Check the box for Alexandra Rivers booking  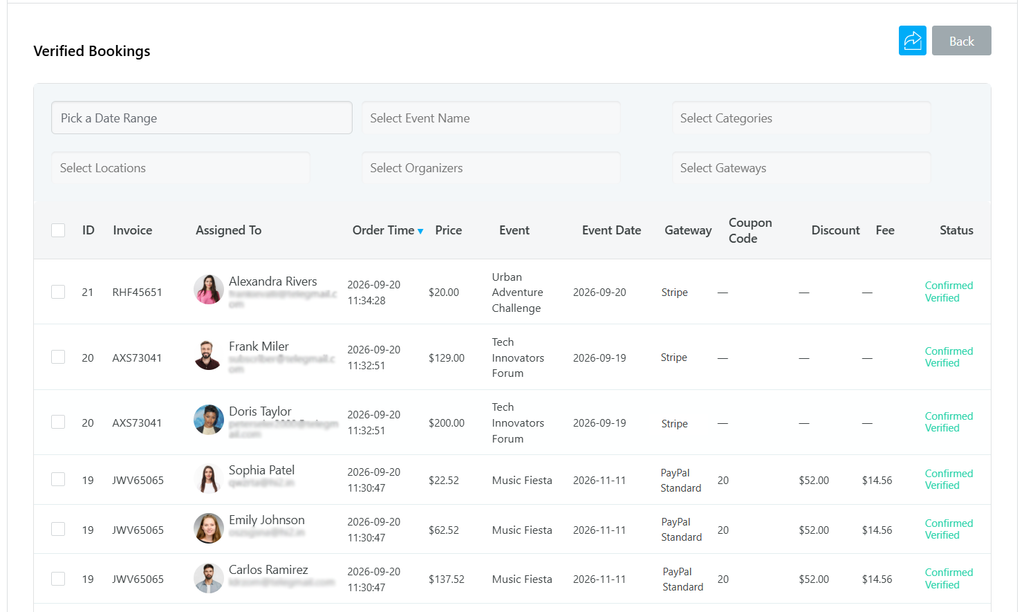(x=58, y=291)
